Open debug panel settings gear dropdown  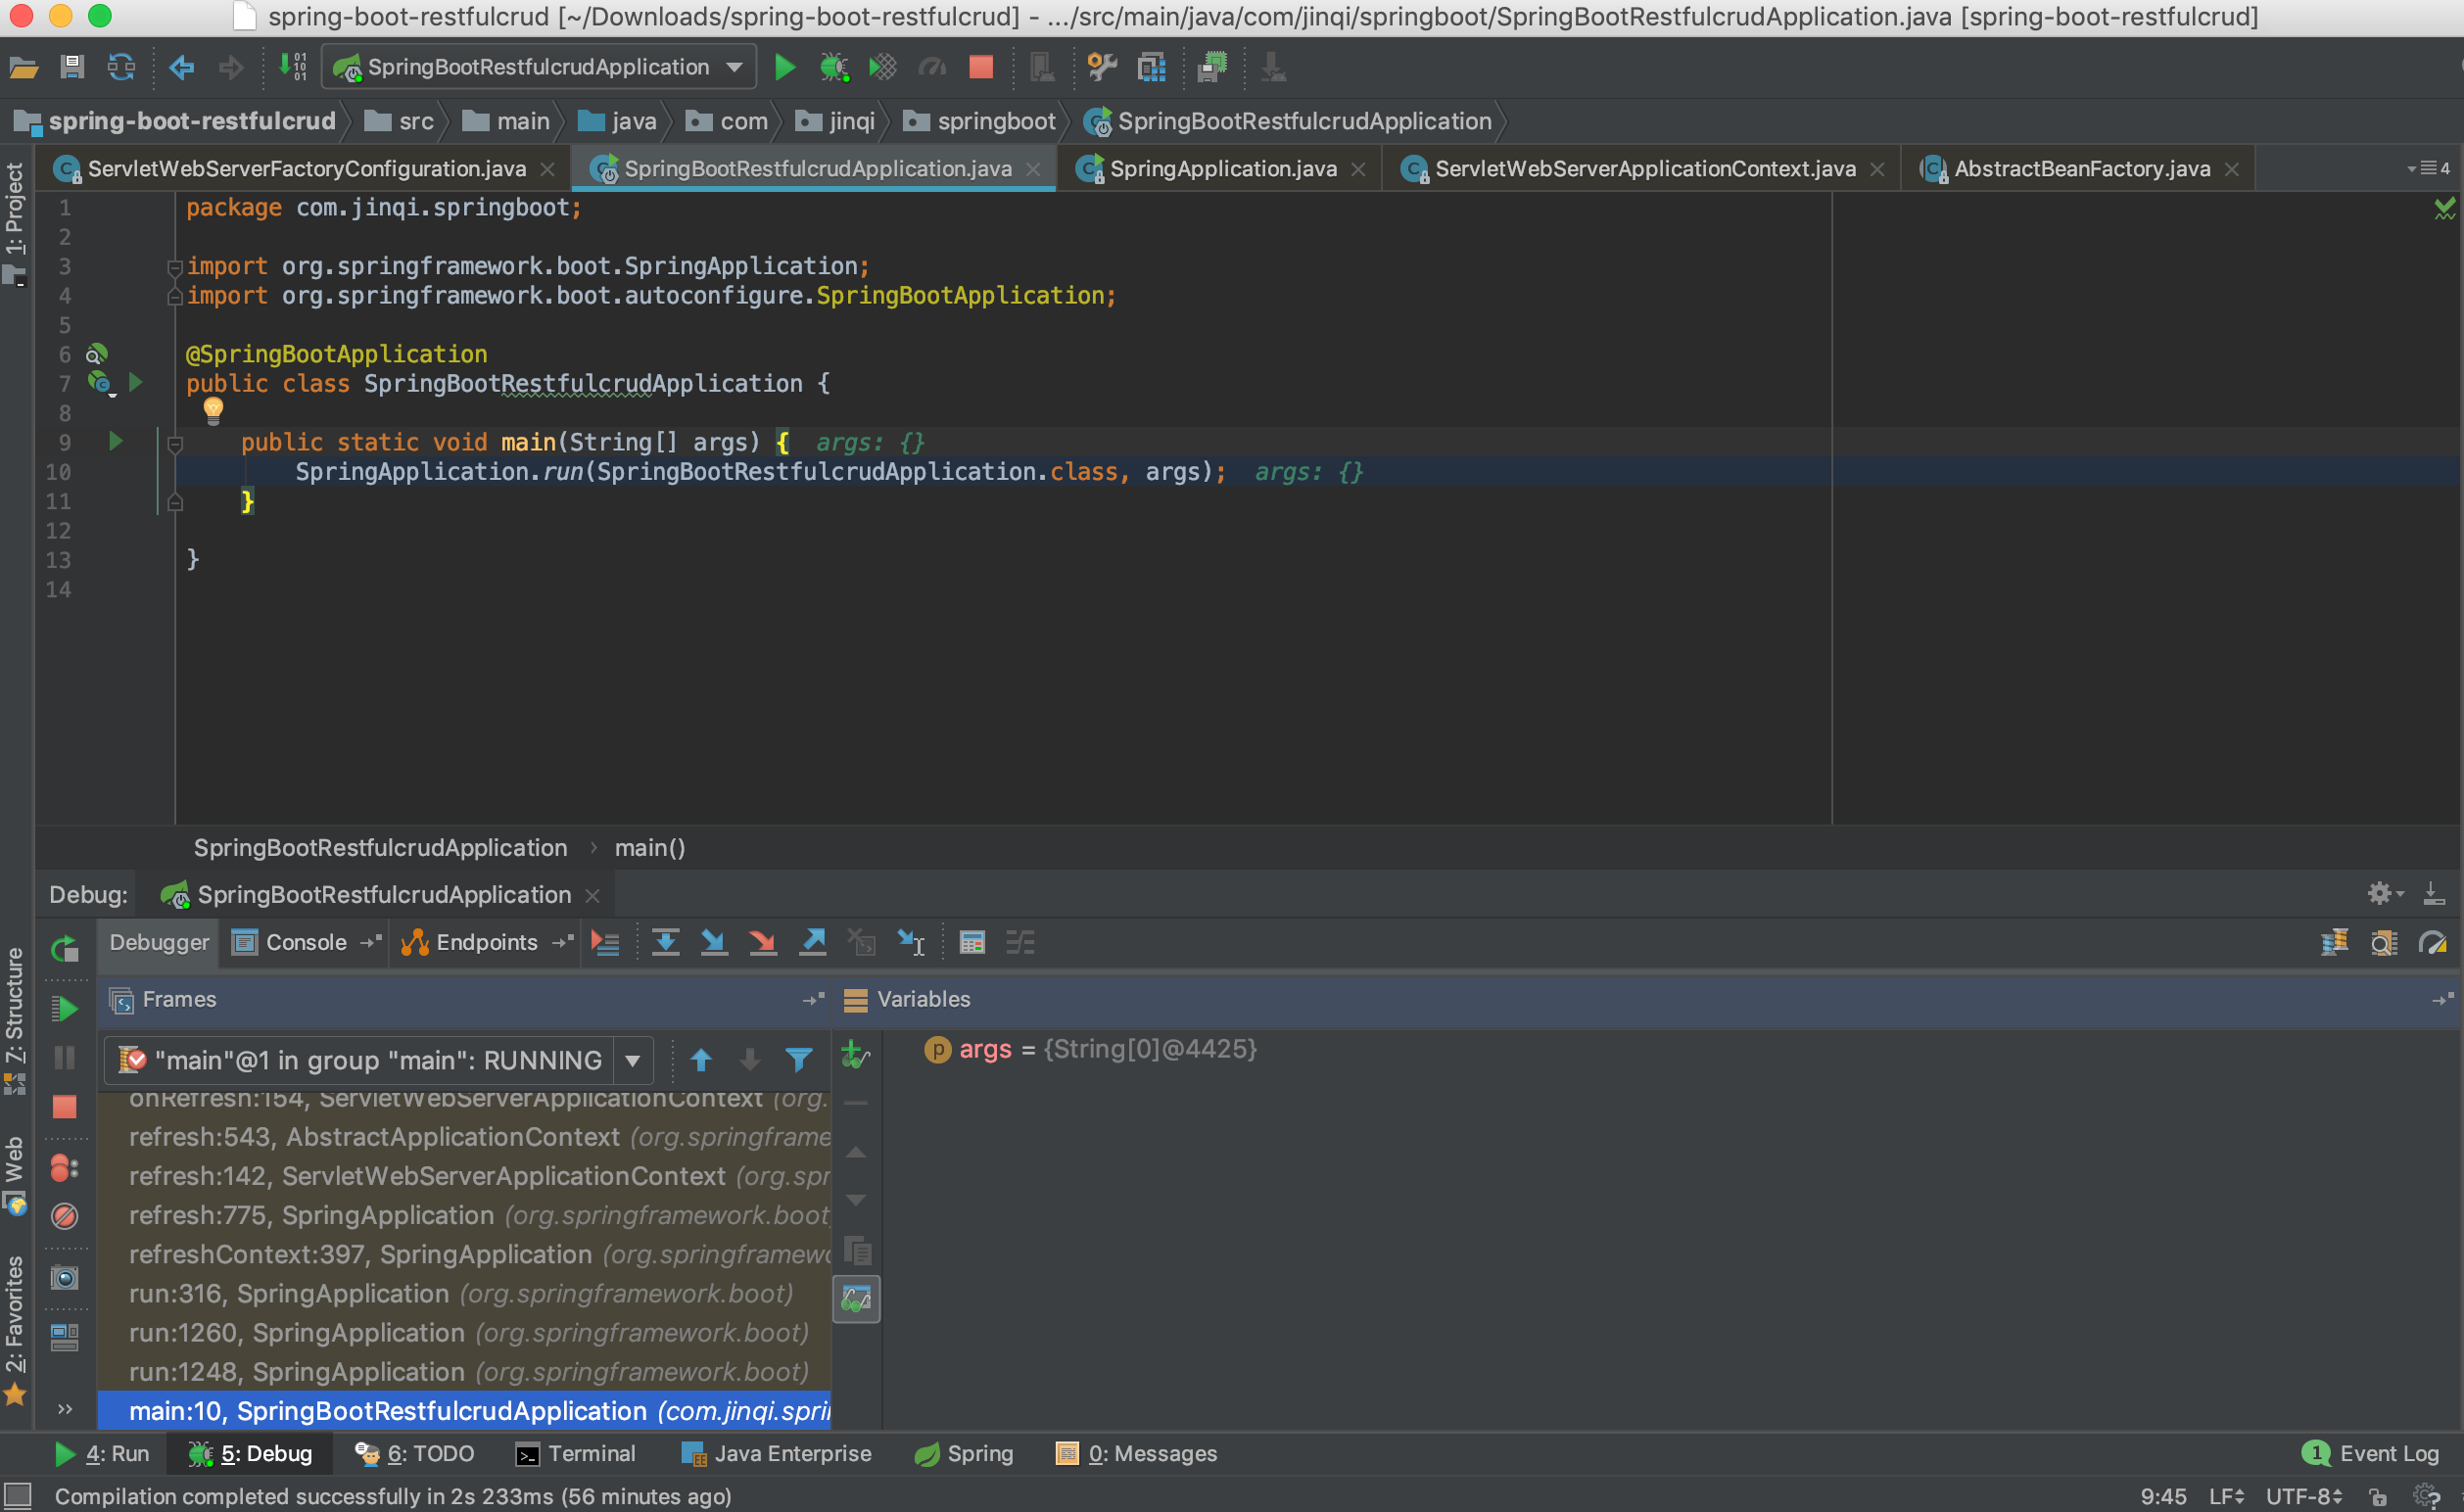(2385, 893)
